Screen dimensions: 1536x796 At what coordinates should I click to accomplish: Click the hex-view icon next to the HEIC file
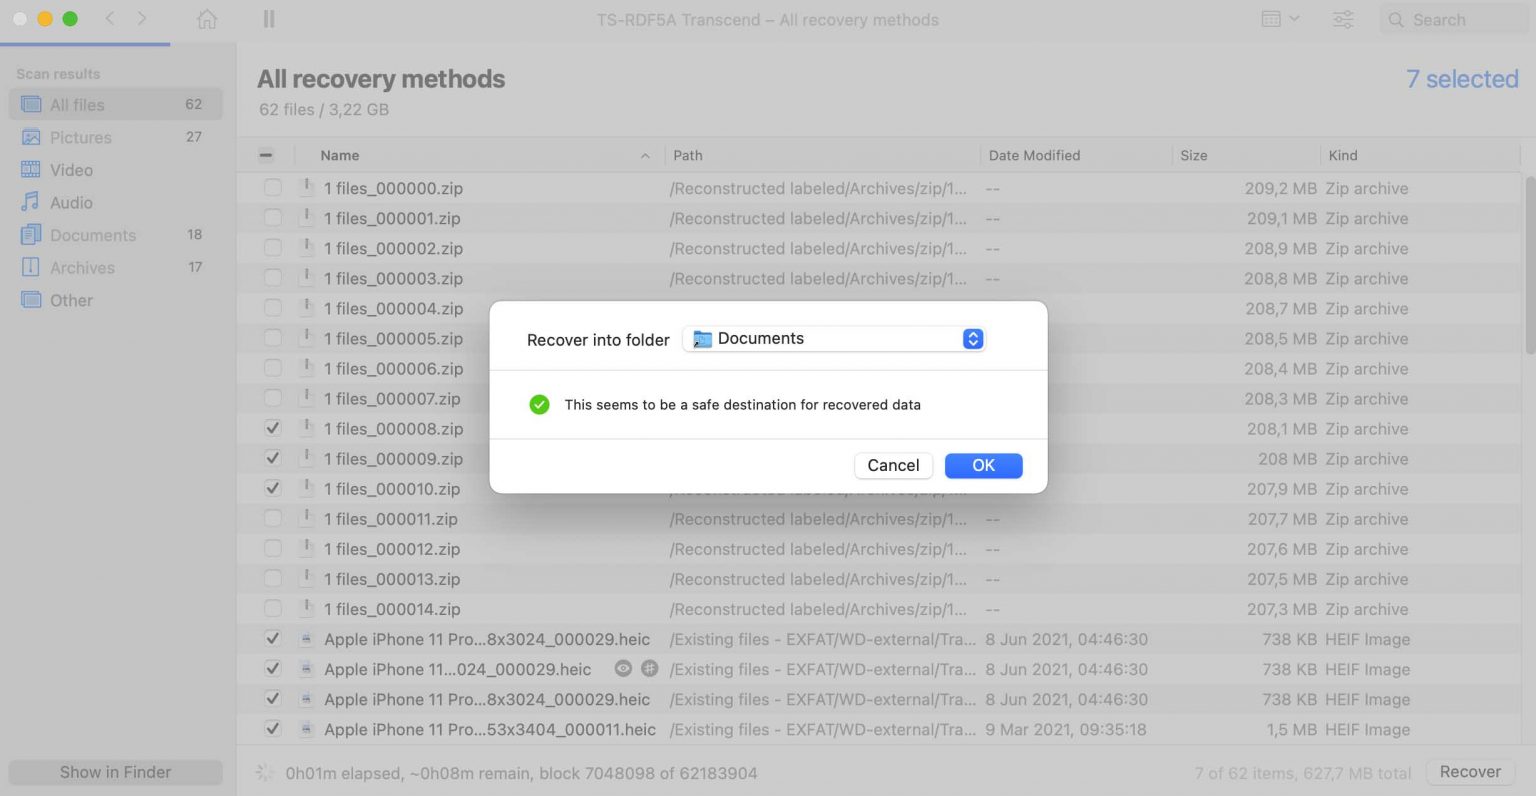click(x=650, y=669)
